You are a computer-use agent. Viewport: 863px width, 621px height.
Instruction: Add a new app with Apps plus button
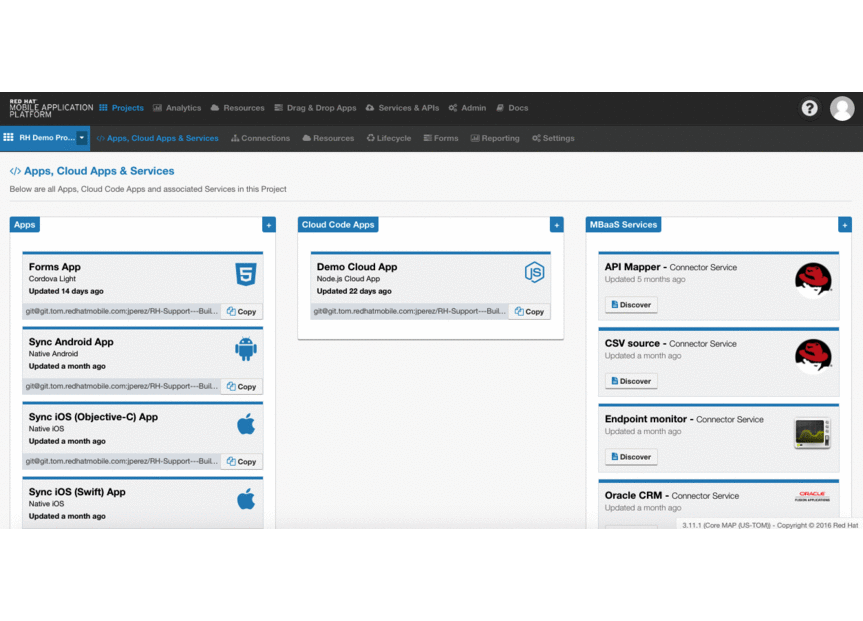click(268, 225)
